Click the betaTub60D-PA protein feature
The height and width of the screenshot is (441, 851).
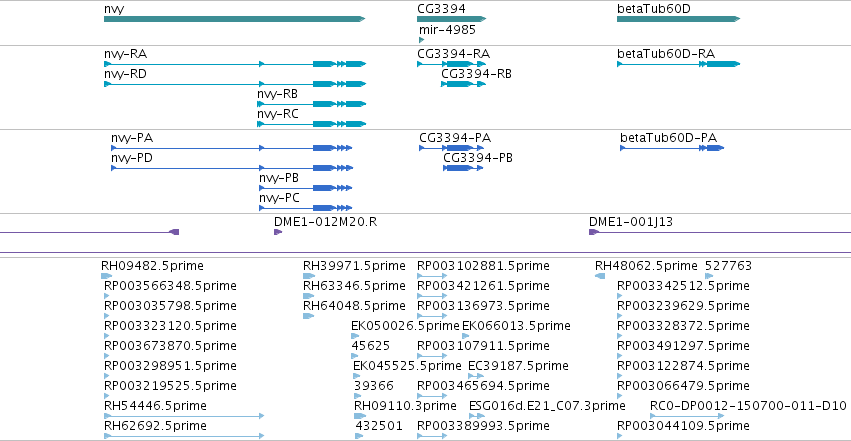tap(672, 148)
